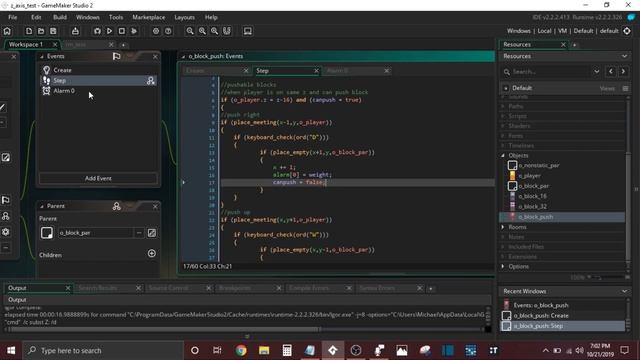This screenshot has height=360, width=640.
Task: Open the Marketplace menu
Action: coord(149,17)
